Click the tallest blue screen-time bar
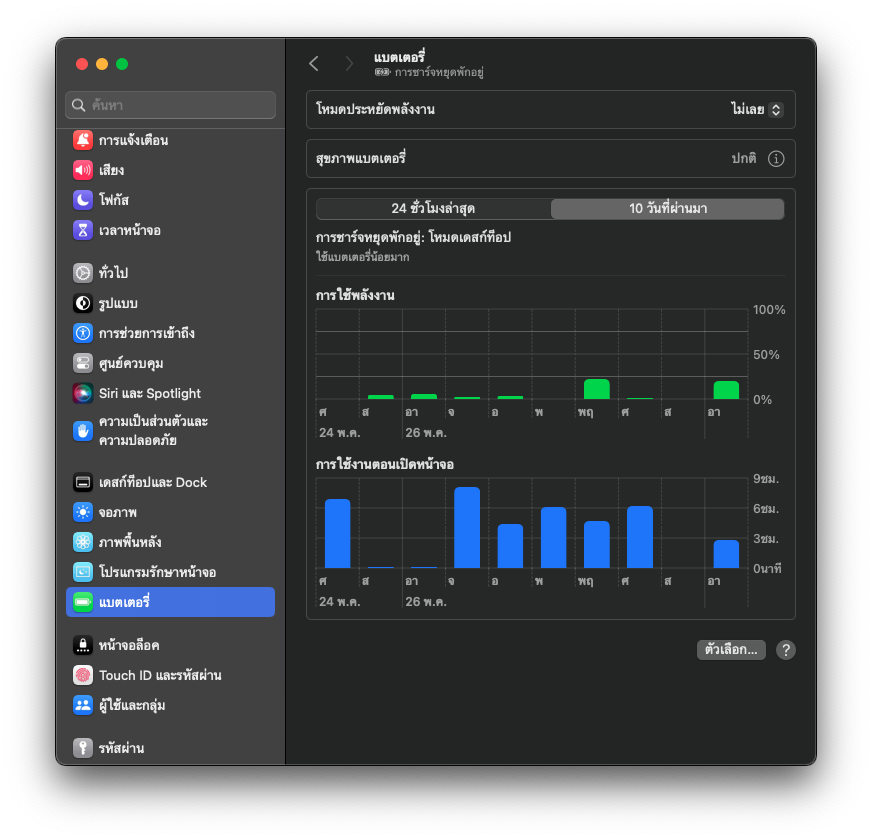872x839 pixels. (467, 528)
